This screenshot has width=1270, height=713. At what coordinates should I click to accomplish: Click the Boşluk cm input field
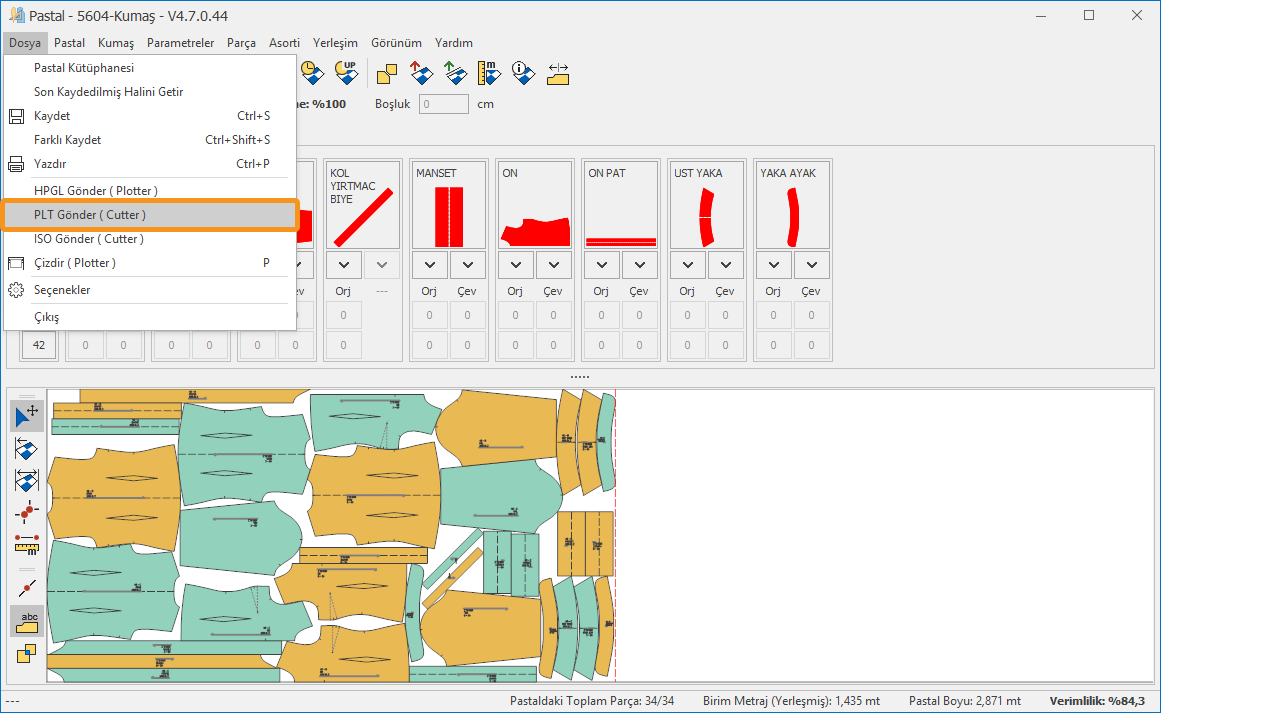pyautogui.click(x=443, y=104)
